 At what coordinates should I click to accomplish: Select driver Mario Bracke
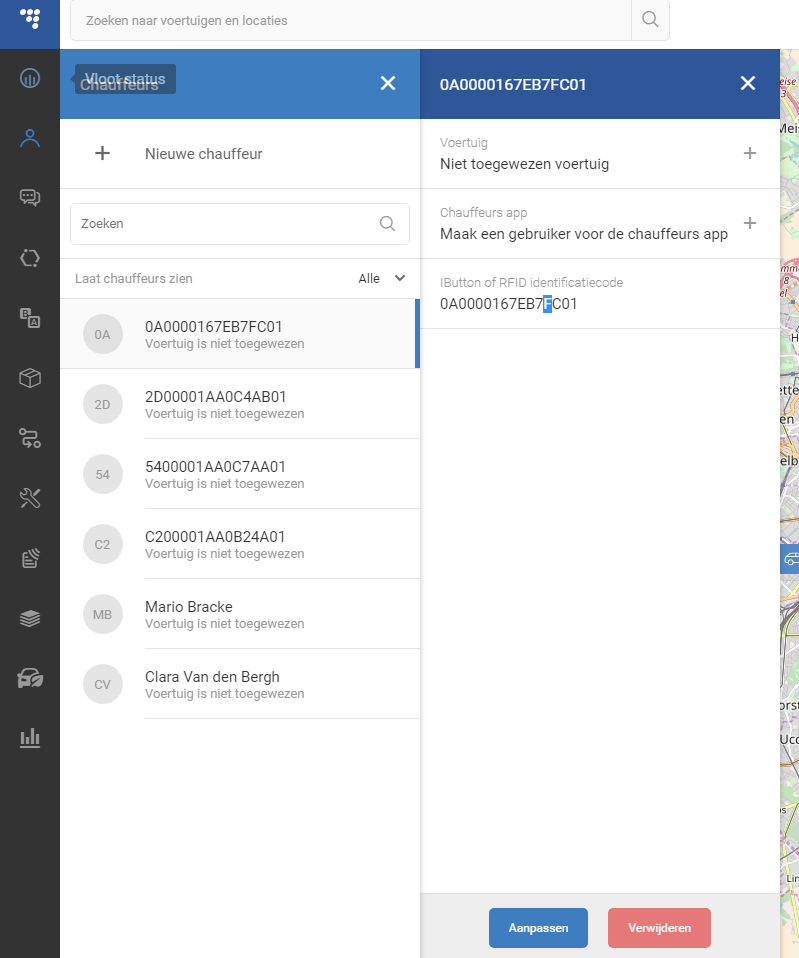click(x=240, y=614)
